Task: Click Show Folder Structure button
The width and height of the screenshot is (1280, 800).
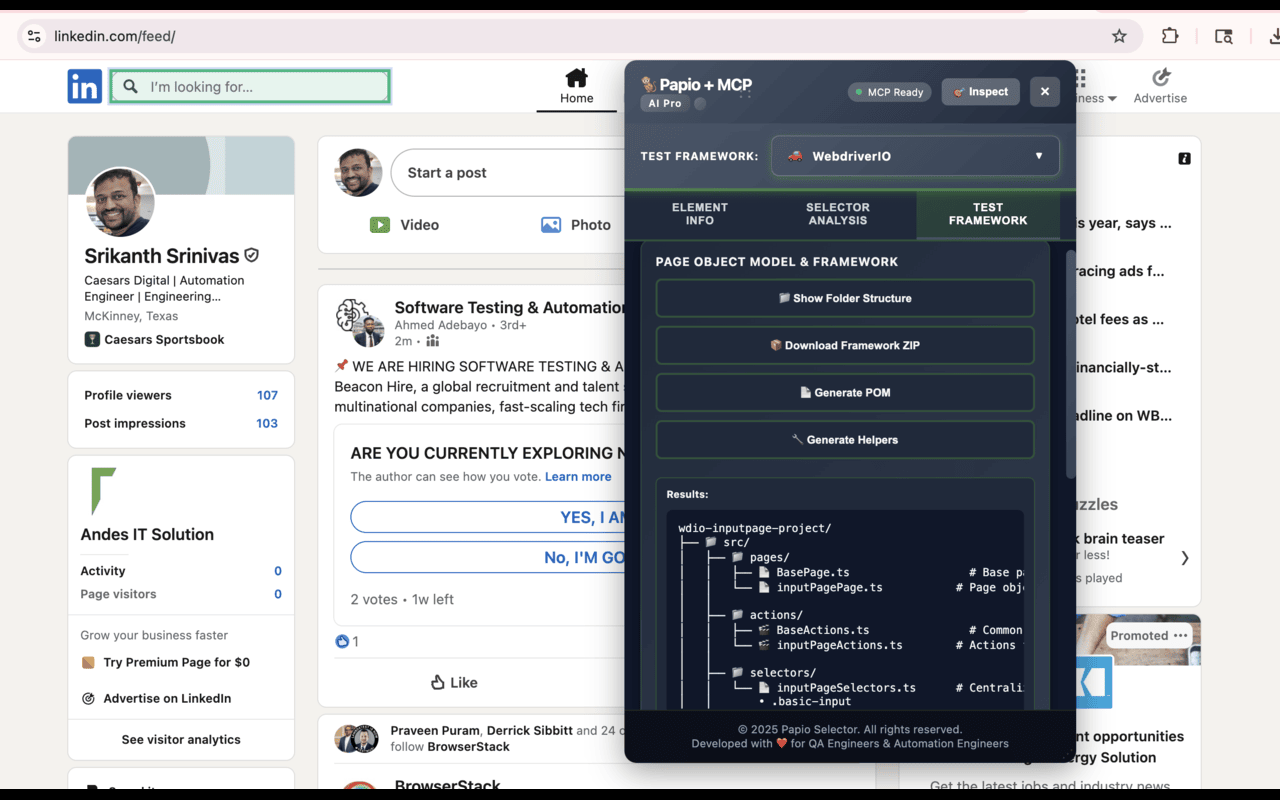Action: [845, 298]
